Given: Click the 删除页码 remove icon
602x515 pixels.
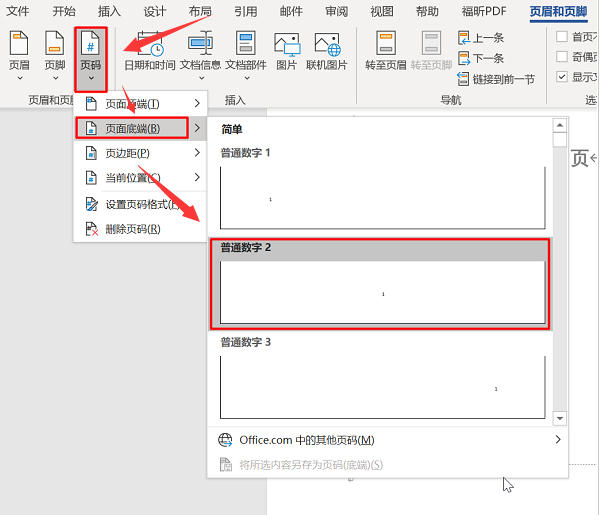Looking at the screenshot, I should pos(91,229).
